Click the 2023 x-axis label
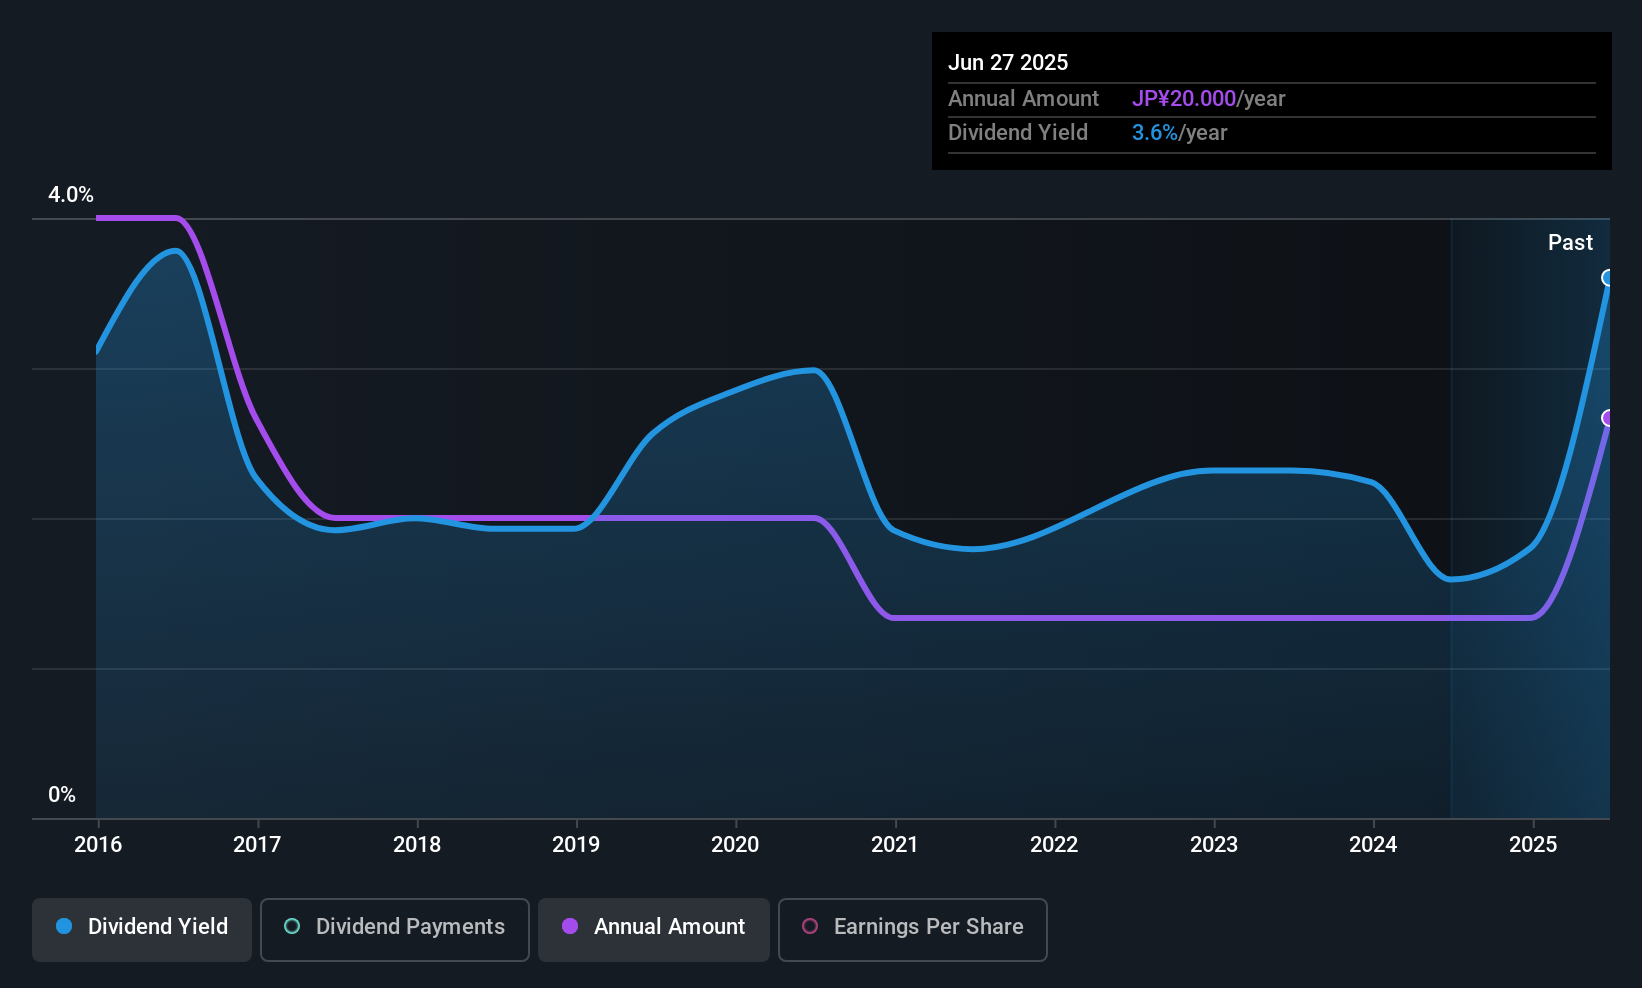The width and height of the screenshot is (1642, 988). (x=1214, y=844)
